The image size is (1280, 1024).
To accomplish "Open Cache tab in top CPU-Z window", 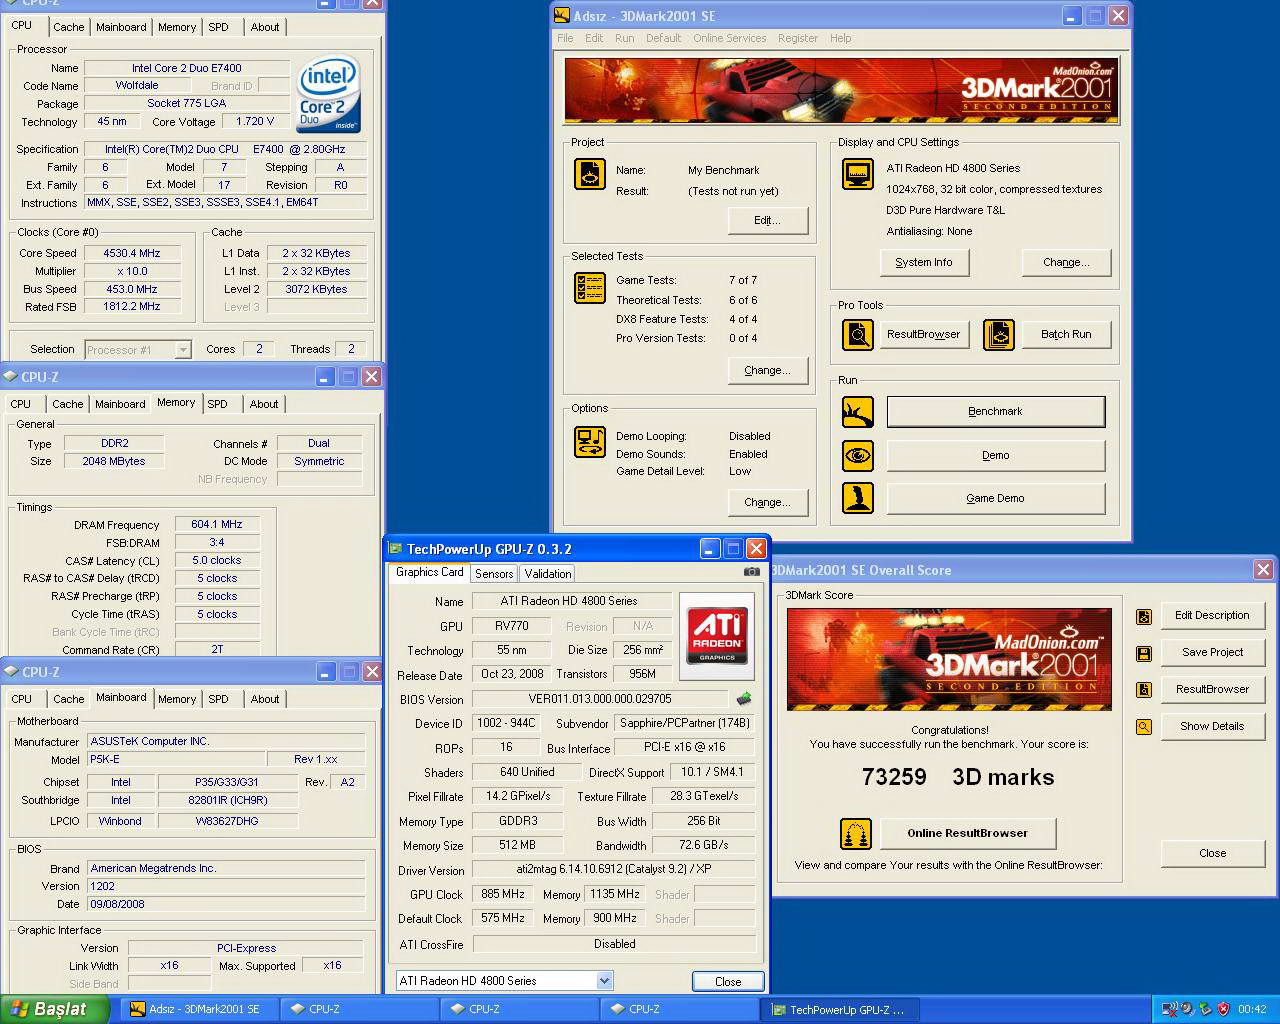I will pyautogui.click(x=69, y=27).
